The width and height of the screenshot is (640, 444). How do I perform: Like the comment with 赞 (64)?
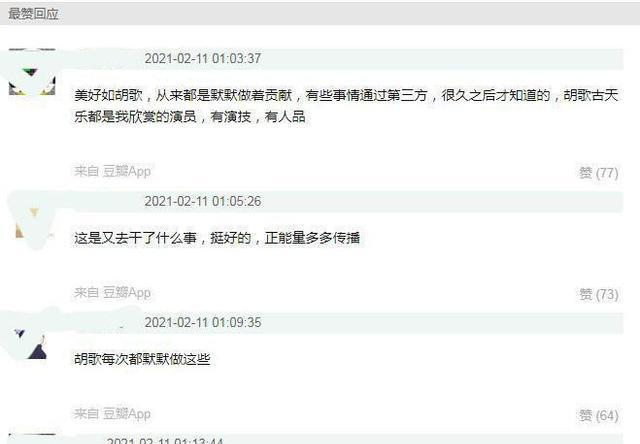click(598, 416)
